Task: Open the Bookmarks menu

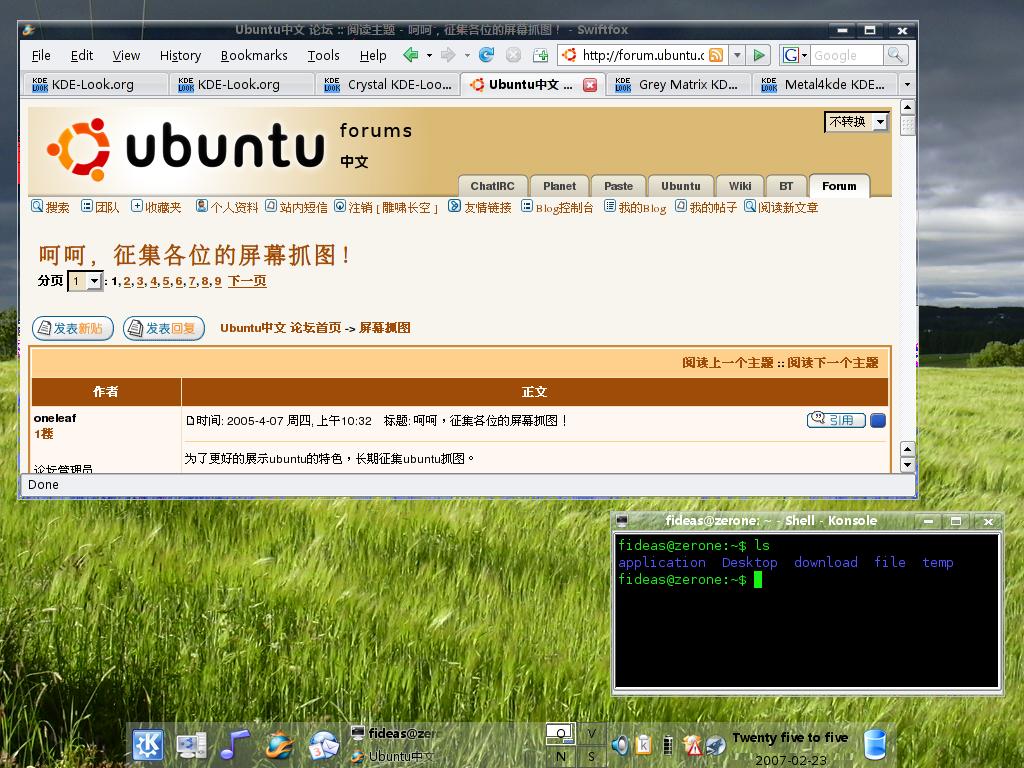Action: [254, 56]
